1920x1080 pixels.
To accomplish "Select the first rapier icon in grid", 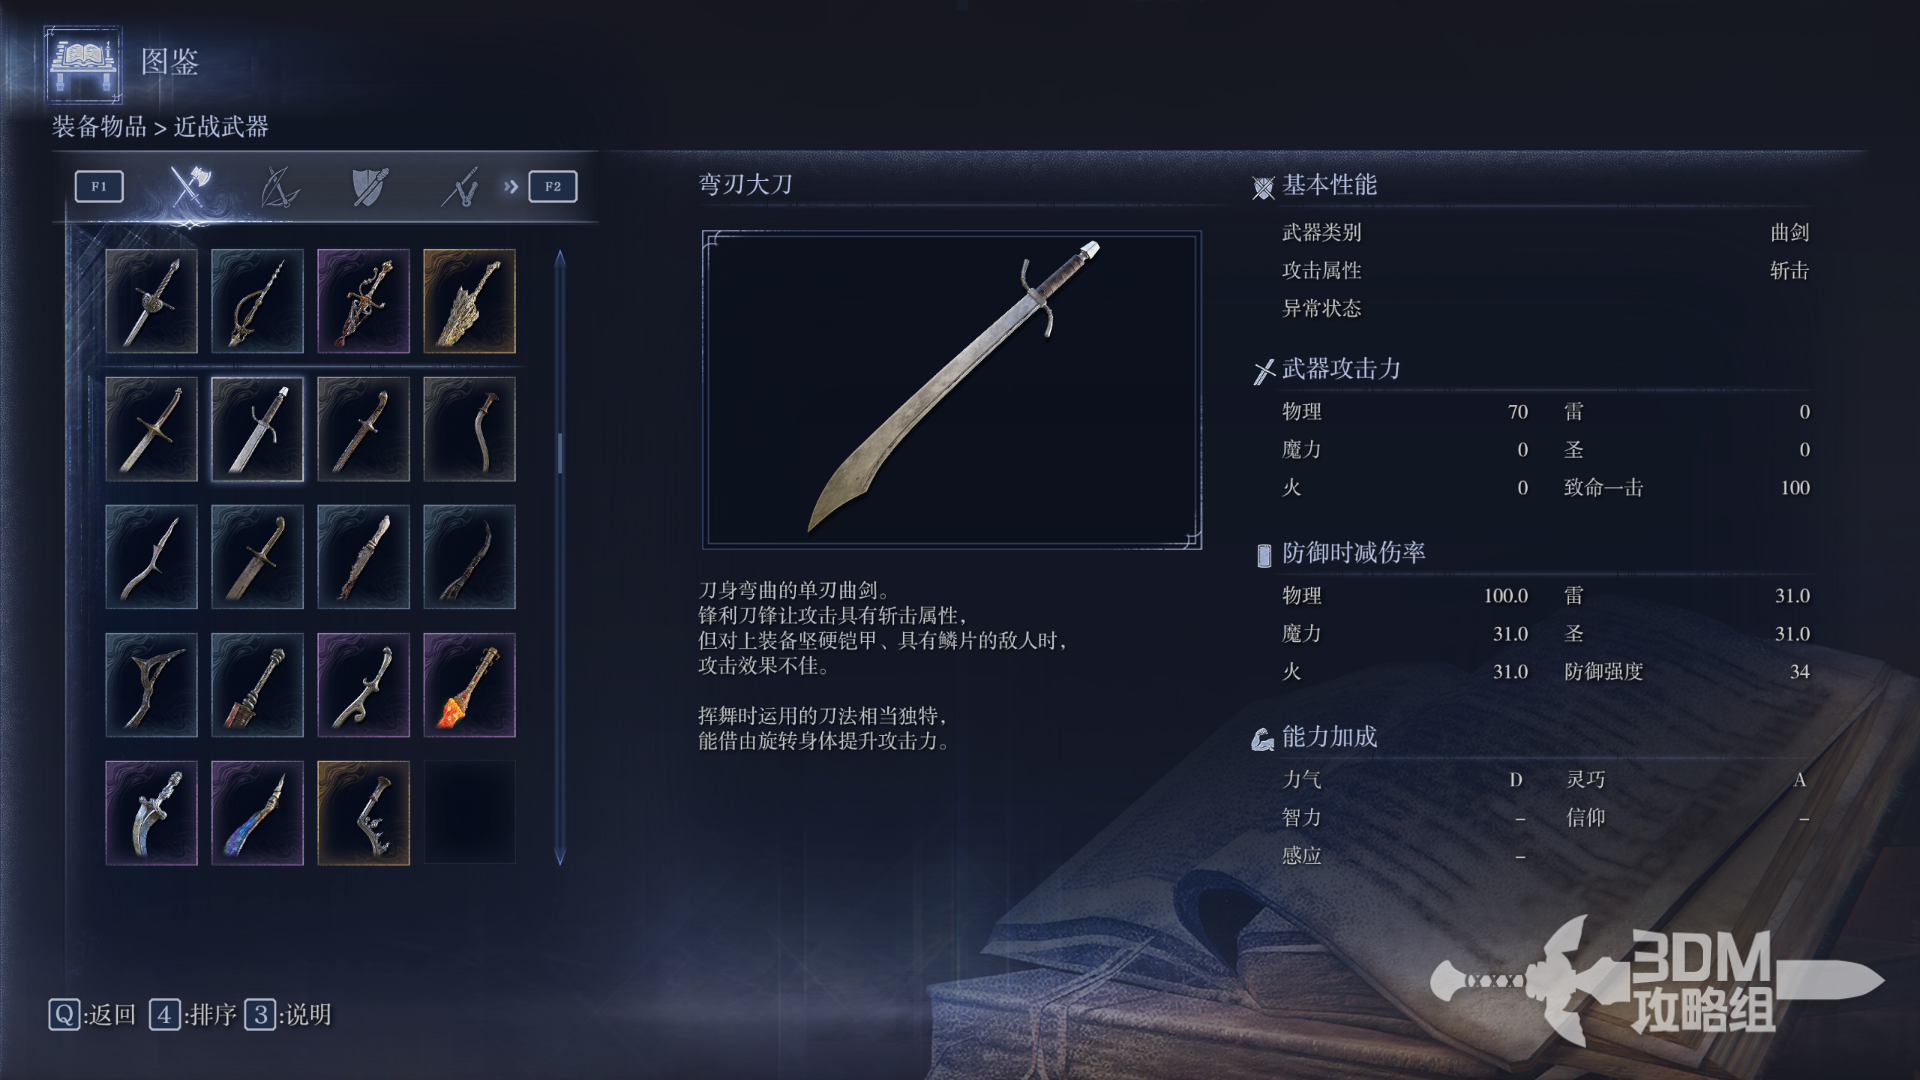I will [151, 301].
